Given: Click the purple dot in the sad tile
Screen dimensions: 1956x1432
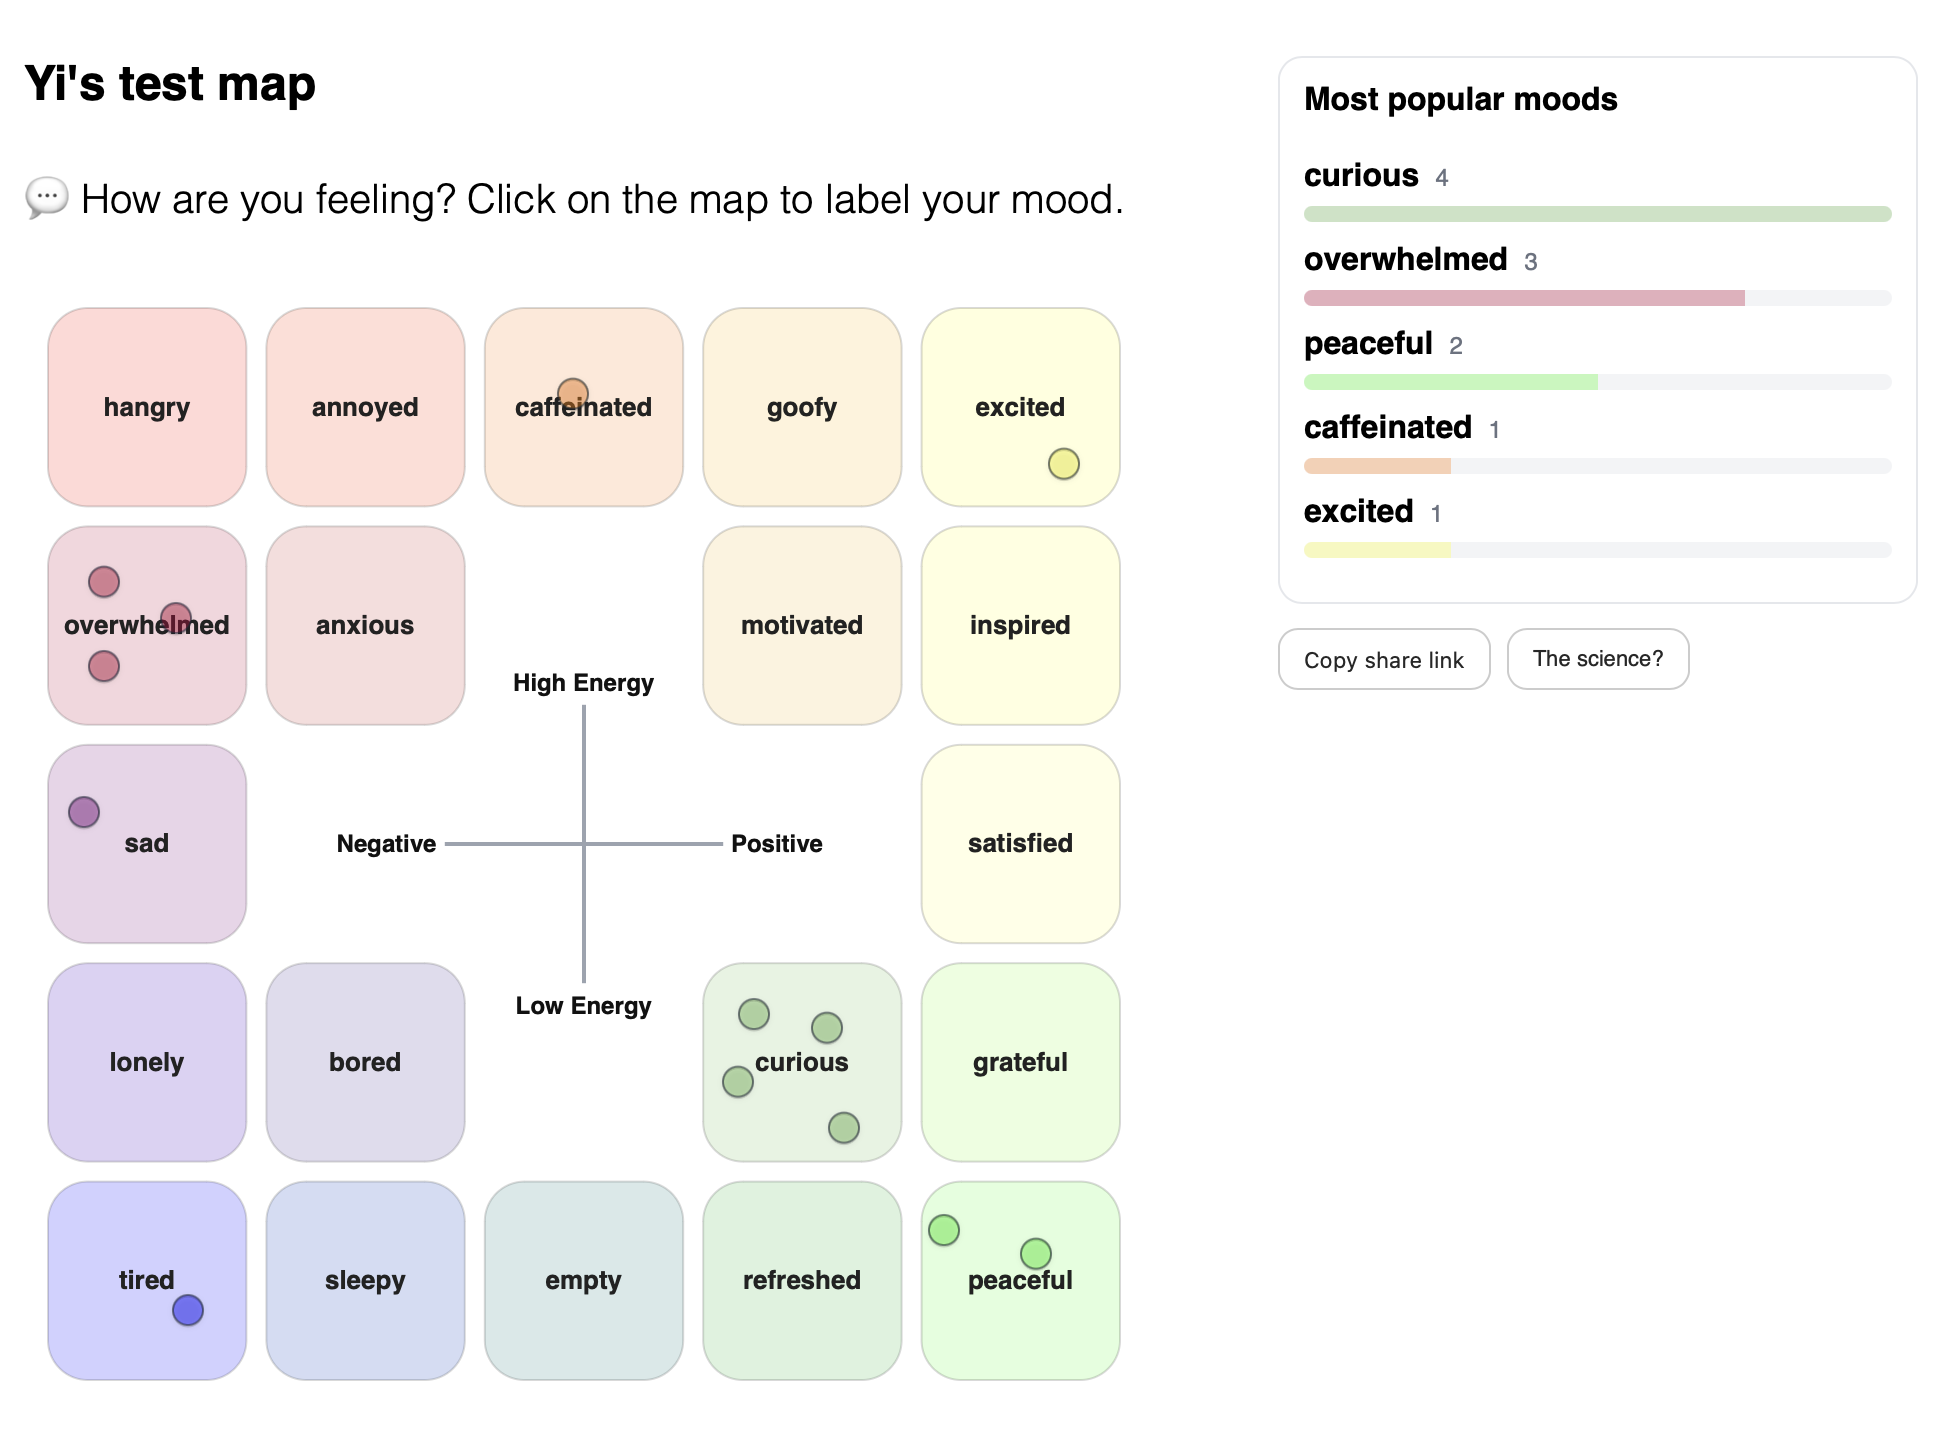Looking at the screenshot, I should [x=83, y=812].
